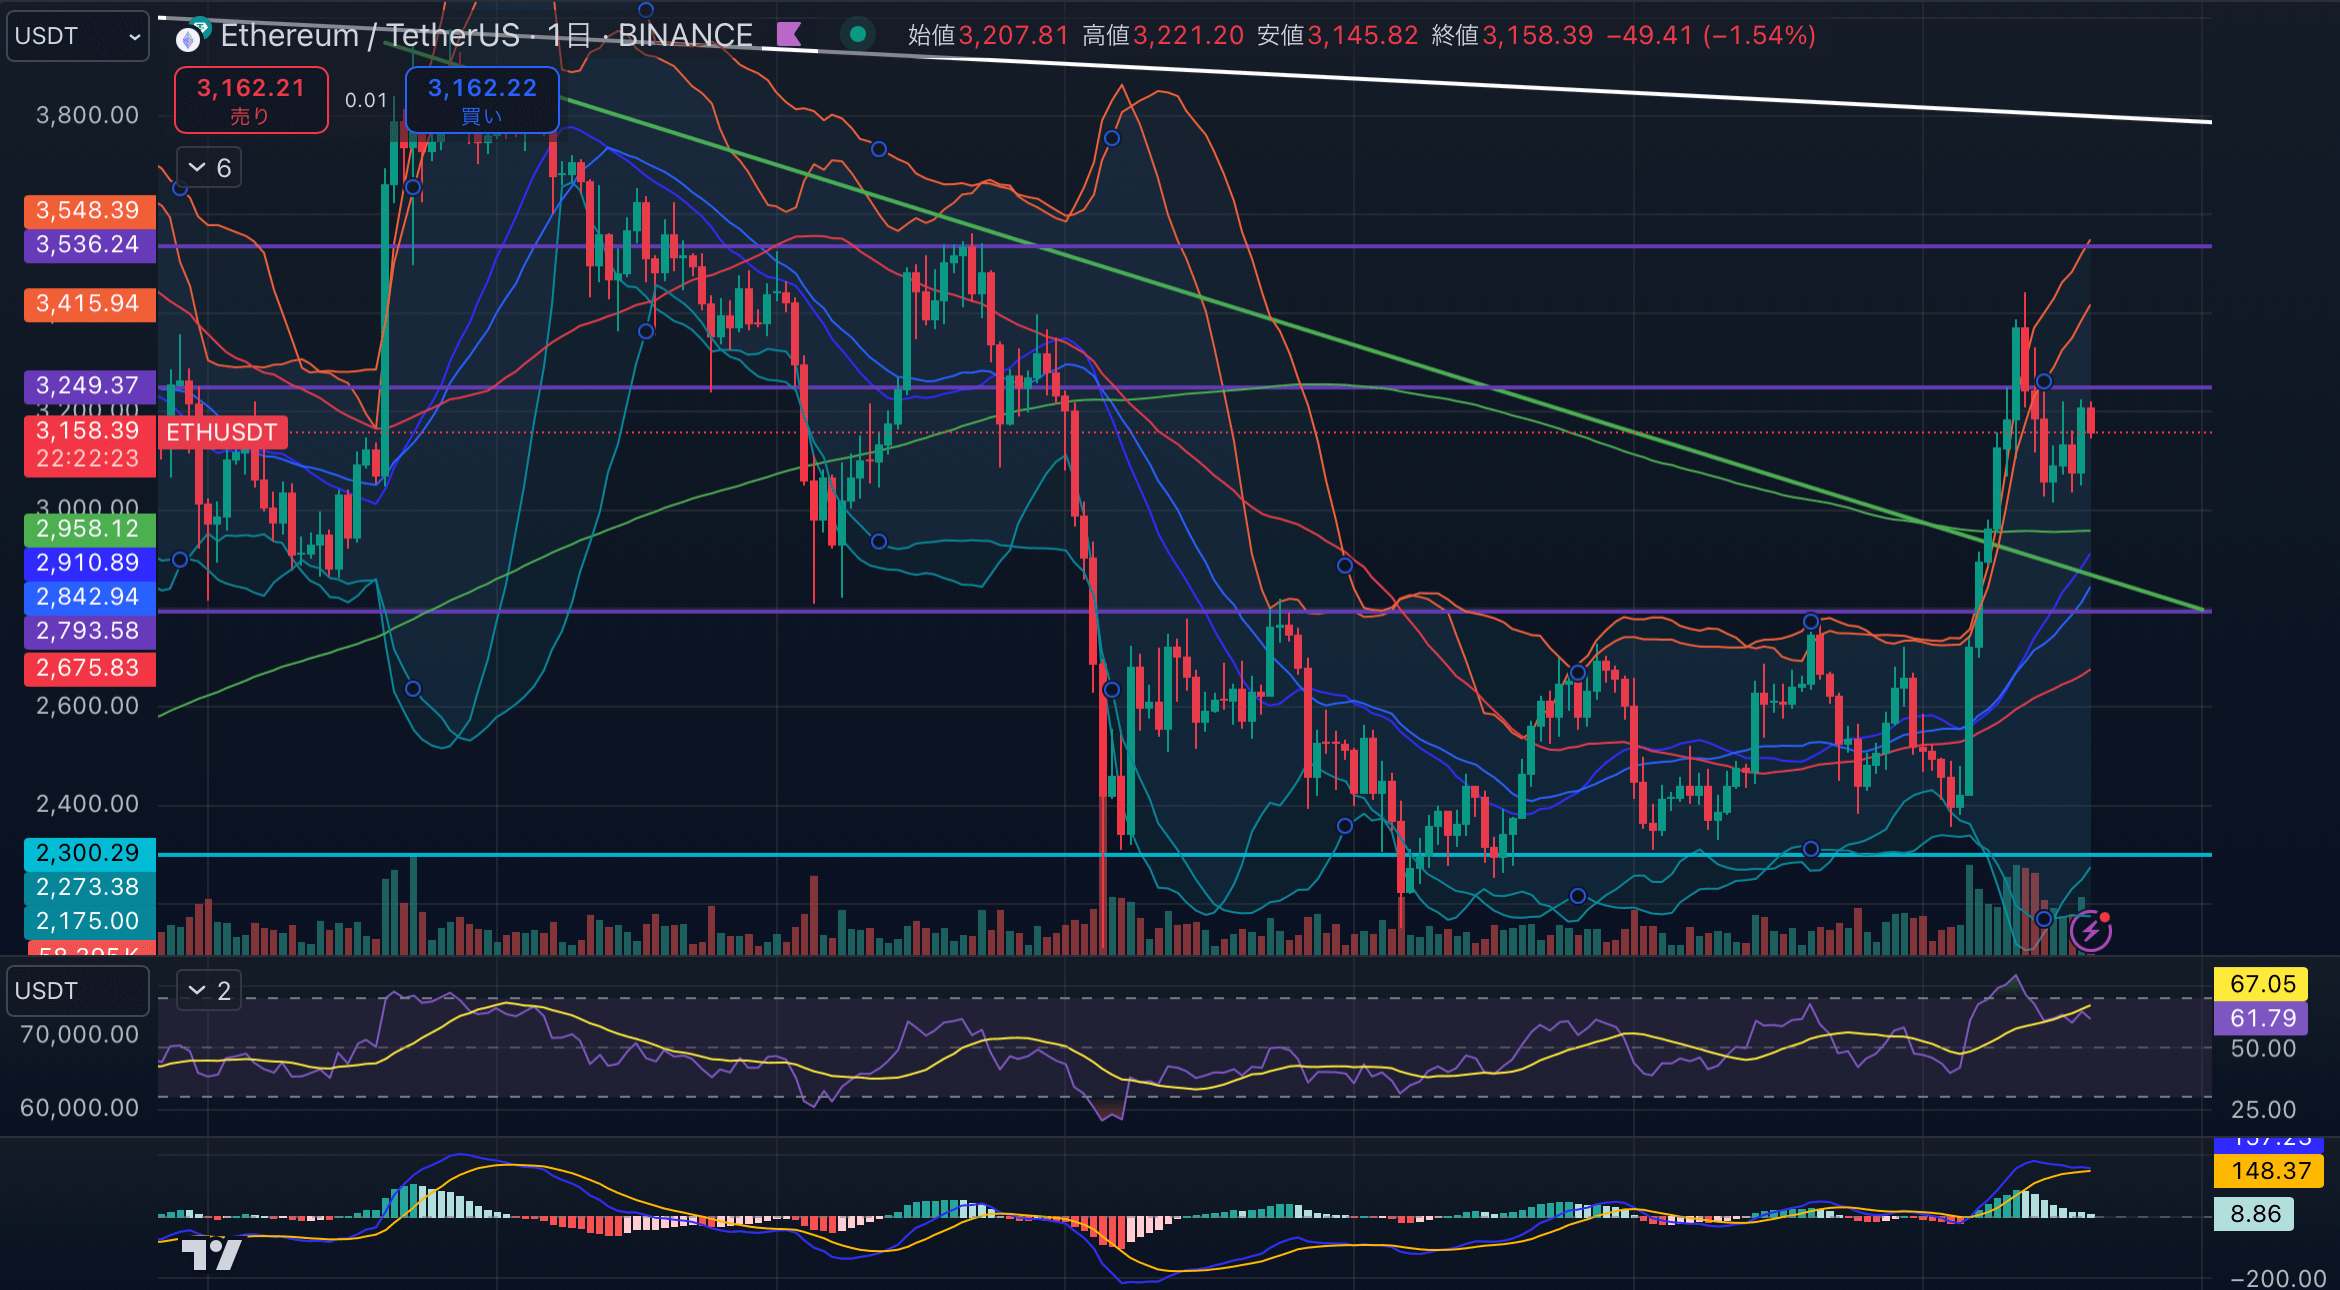Screen dimensions: 2340x1290
Task: Click the purple 61.79 RSI value label
Action: pos(2261,1019)
